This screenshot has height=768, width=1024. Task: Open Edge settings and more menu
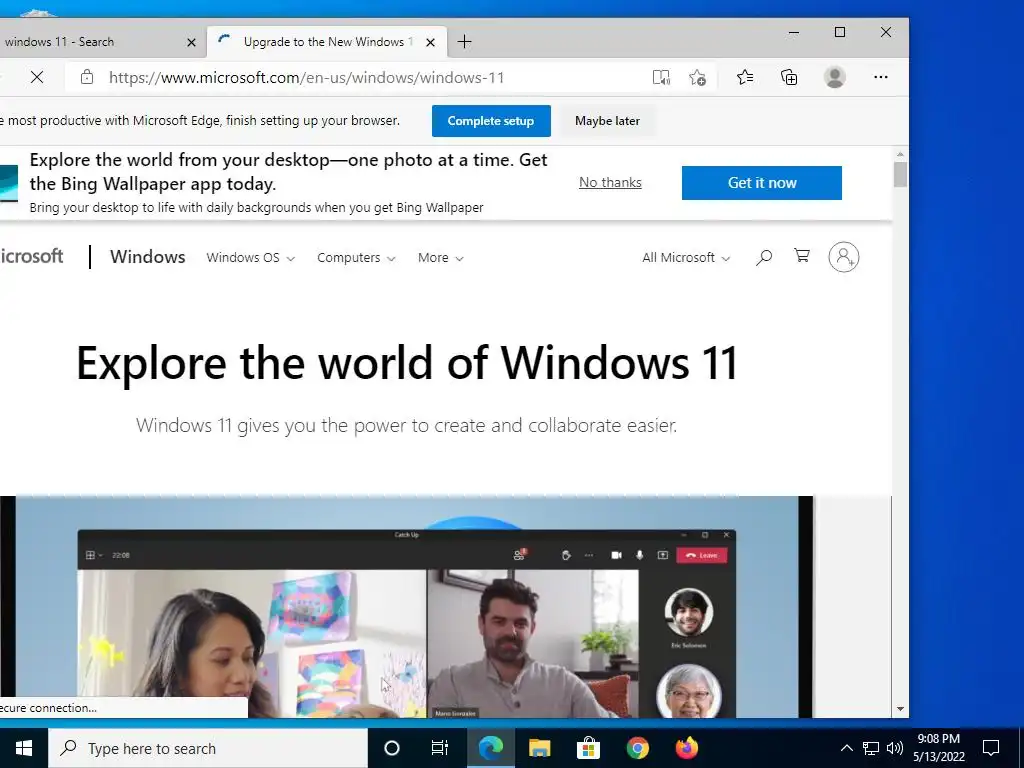880,77
